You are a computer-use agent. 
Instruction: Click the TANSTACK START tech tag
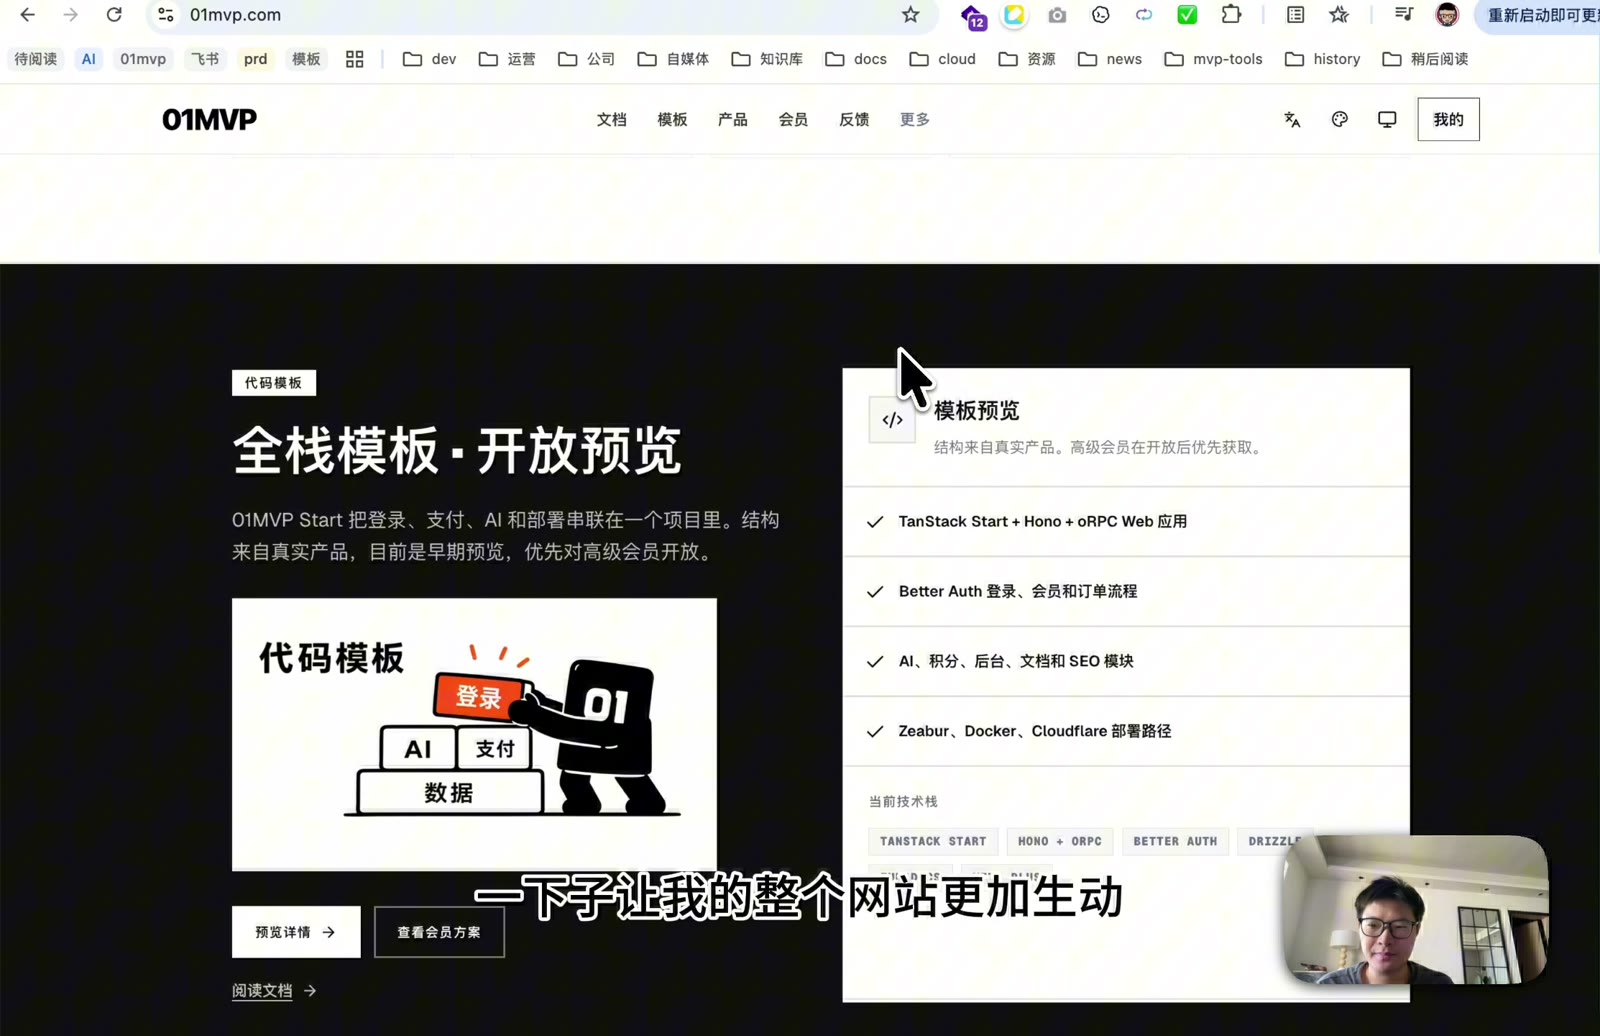click(x=933, y=842)
